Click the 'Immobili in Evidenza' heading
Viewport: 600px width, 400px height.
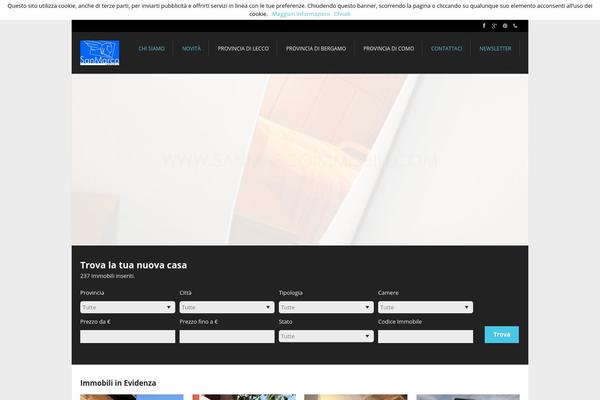(x=118, y=383)
